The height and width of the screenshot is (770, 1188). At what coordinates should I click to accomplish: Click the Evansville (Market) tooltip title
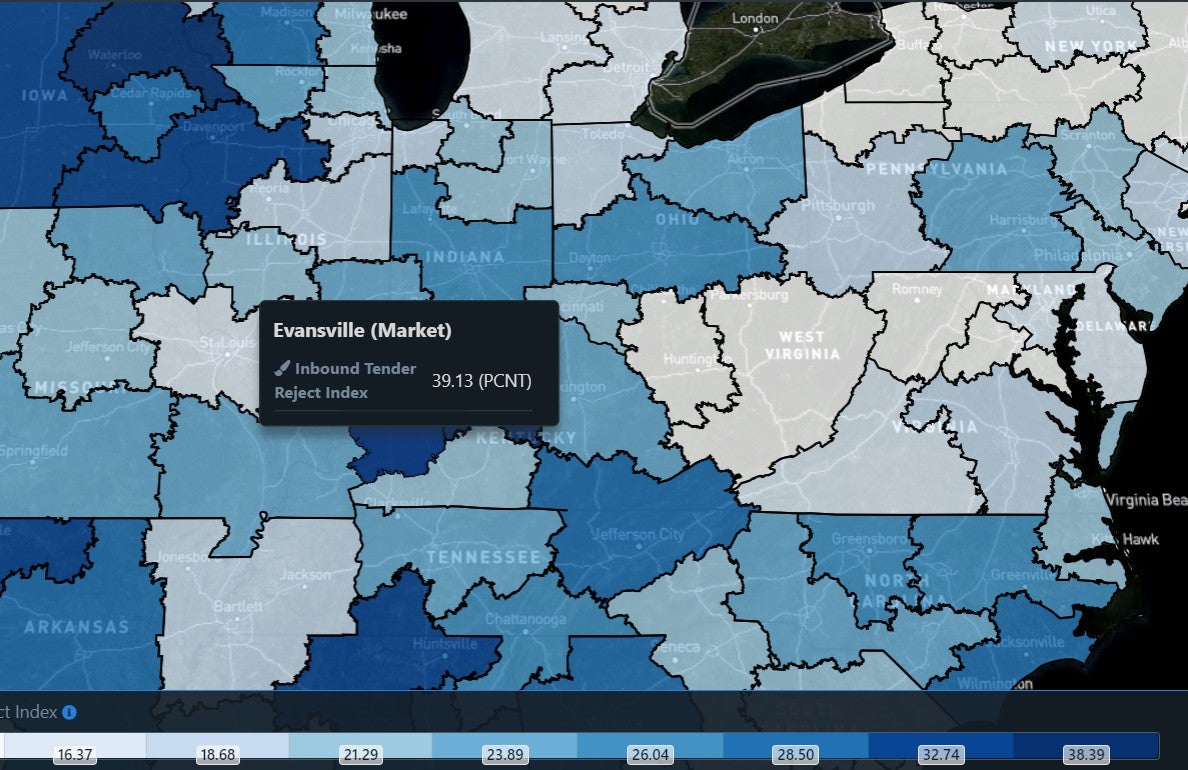pos(362,330)
